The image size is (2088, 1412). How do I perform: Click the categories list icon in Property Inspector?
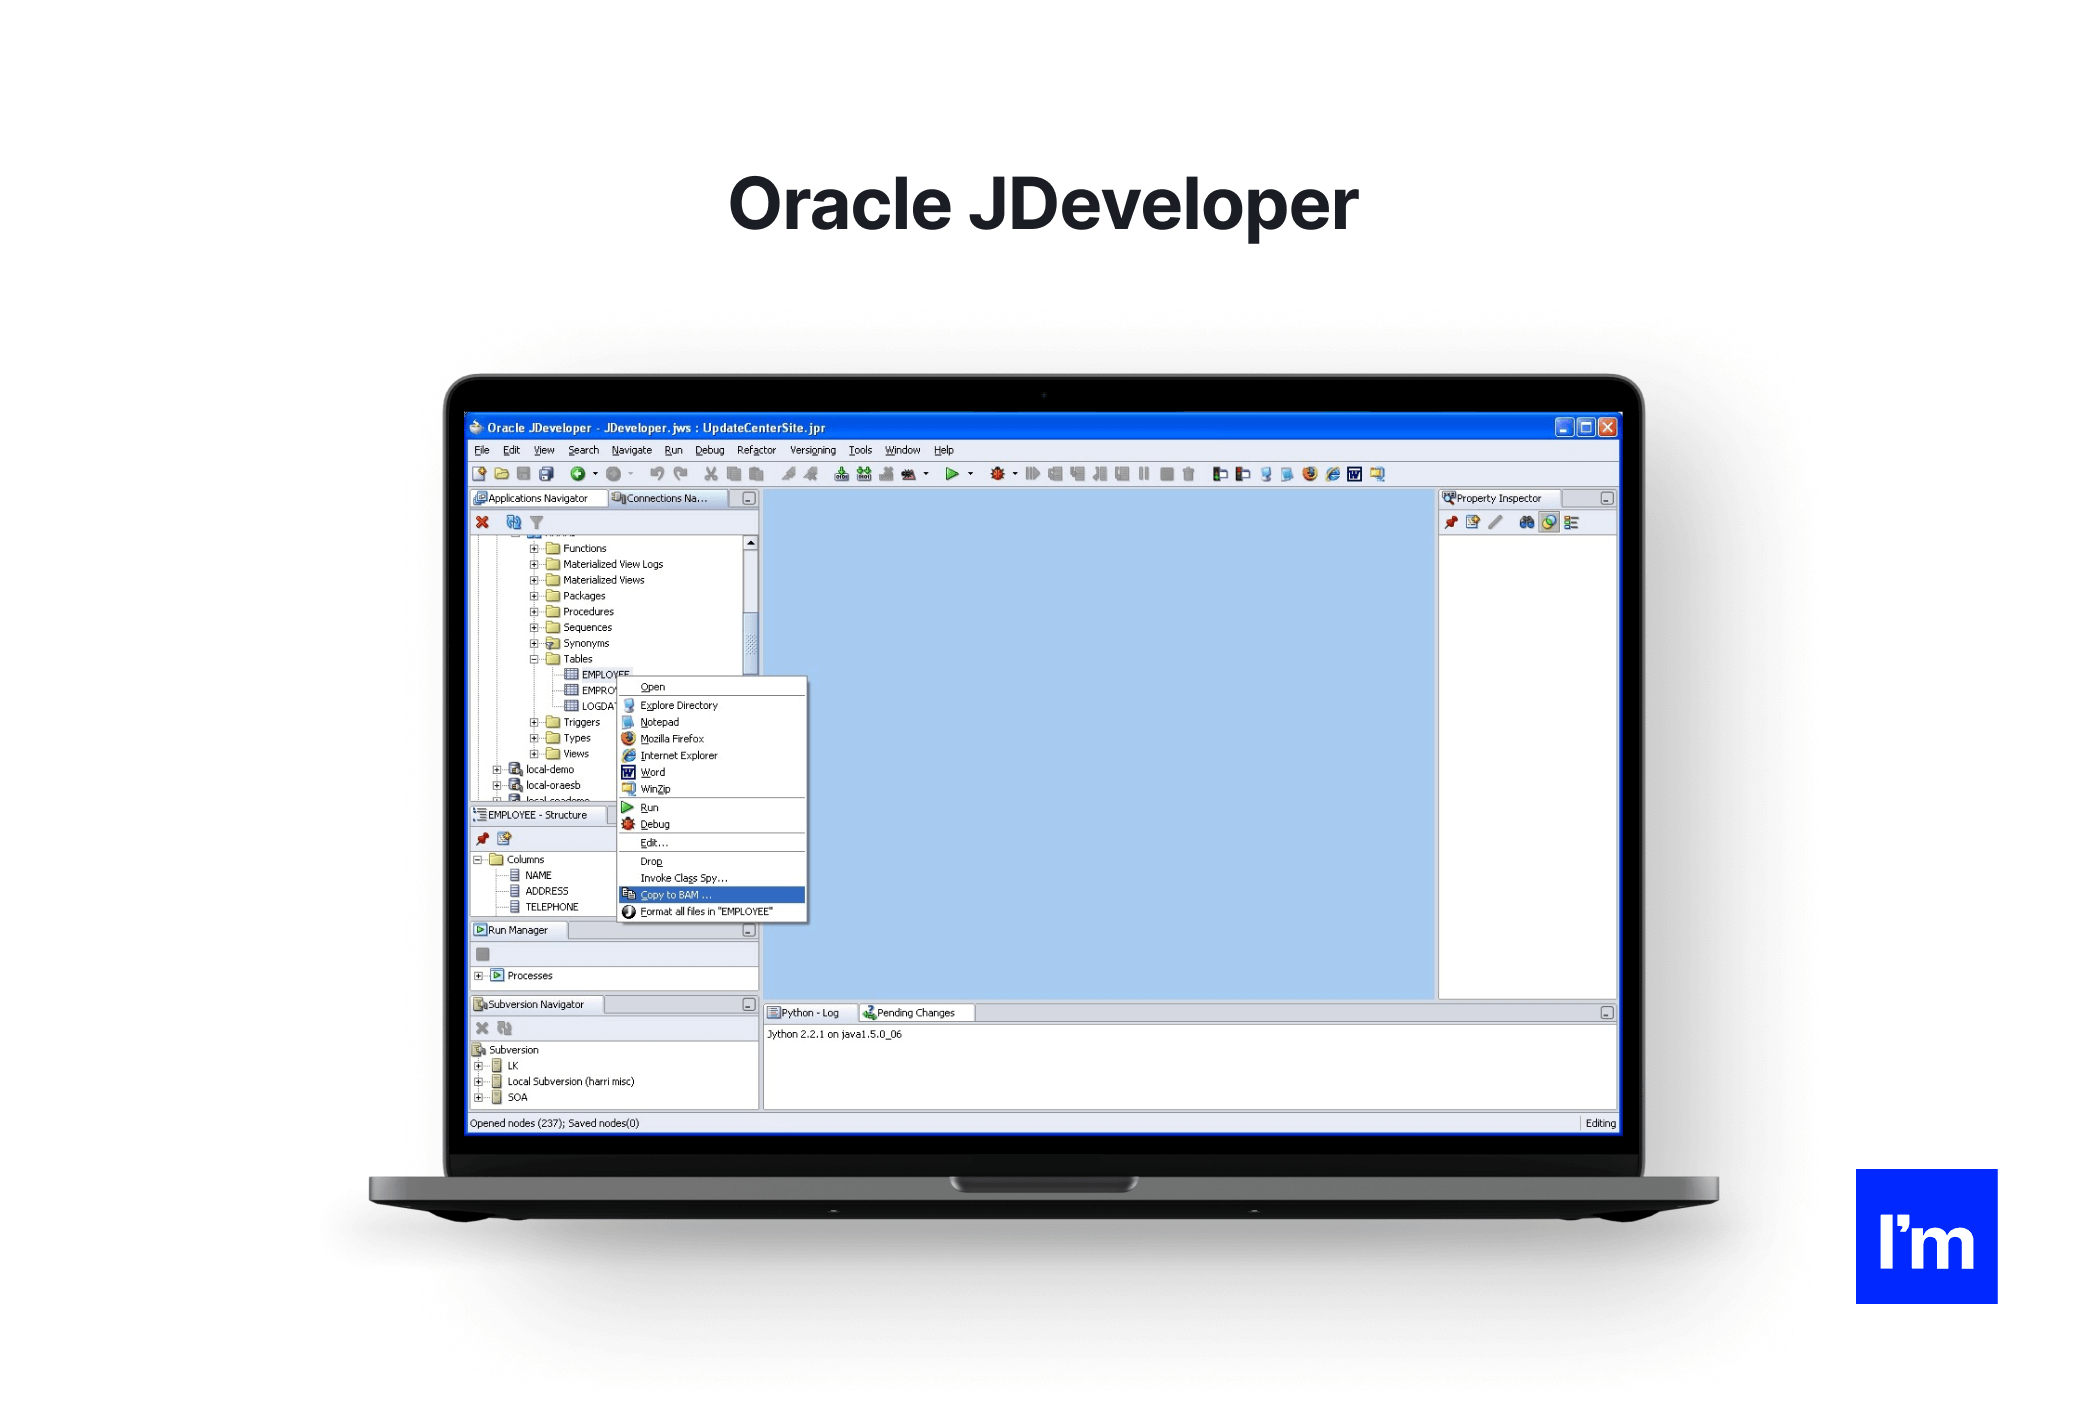(x=1571, y=522)
